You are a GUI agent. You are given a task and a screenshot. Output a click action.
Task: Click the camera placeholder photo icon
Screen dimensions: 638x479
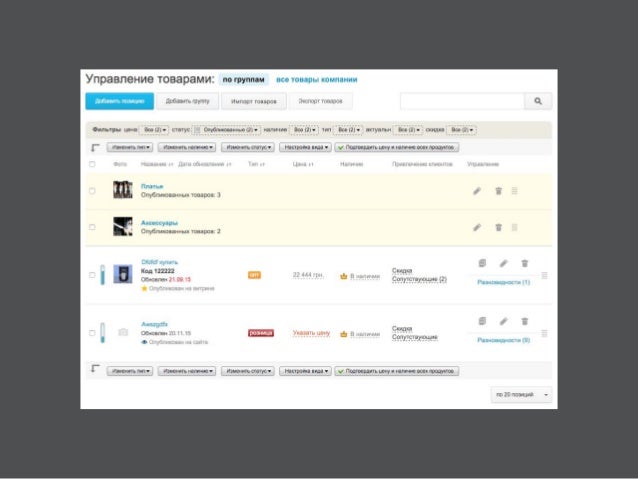click(x=123, y=332)
